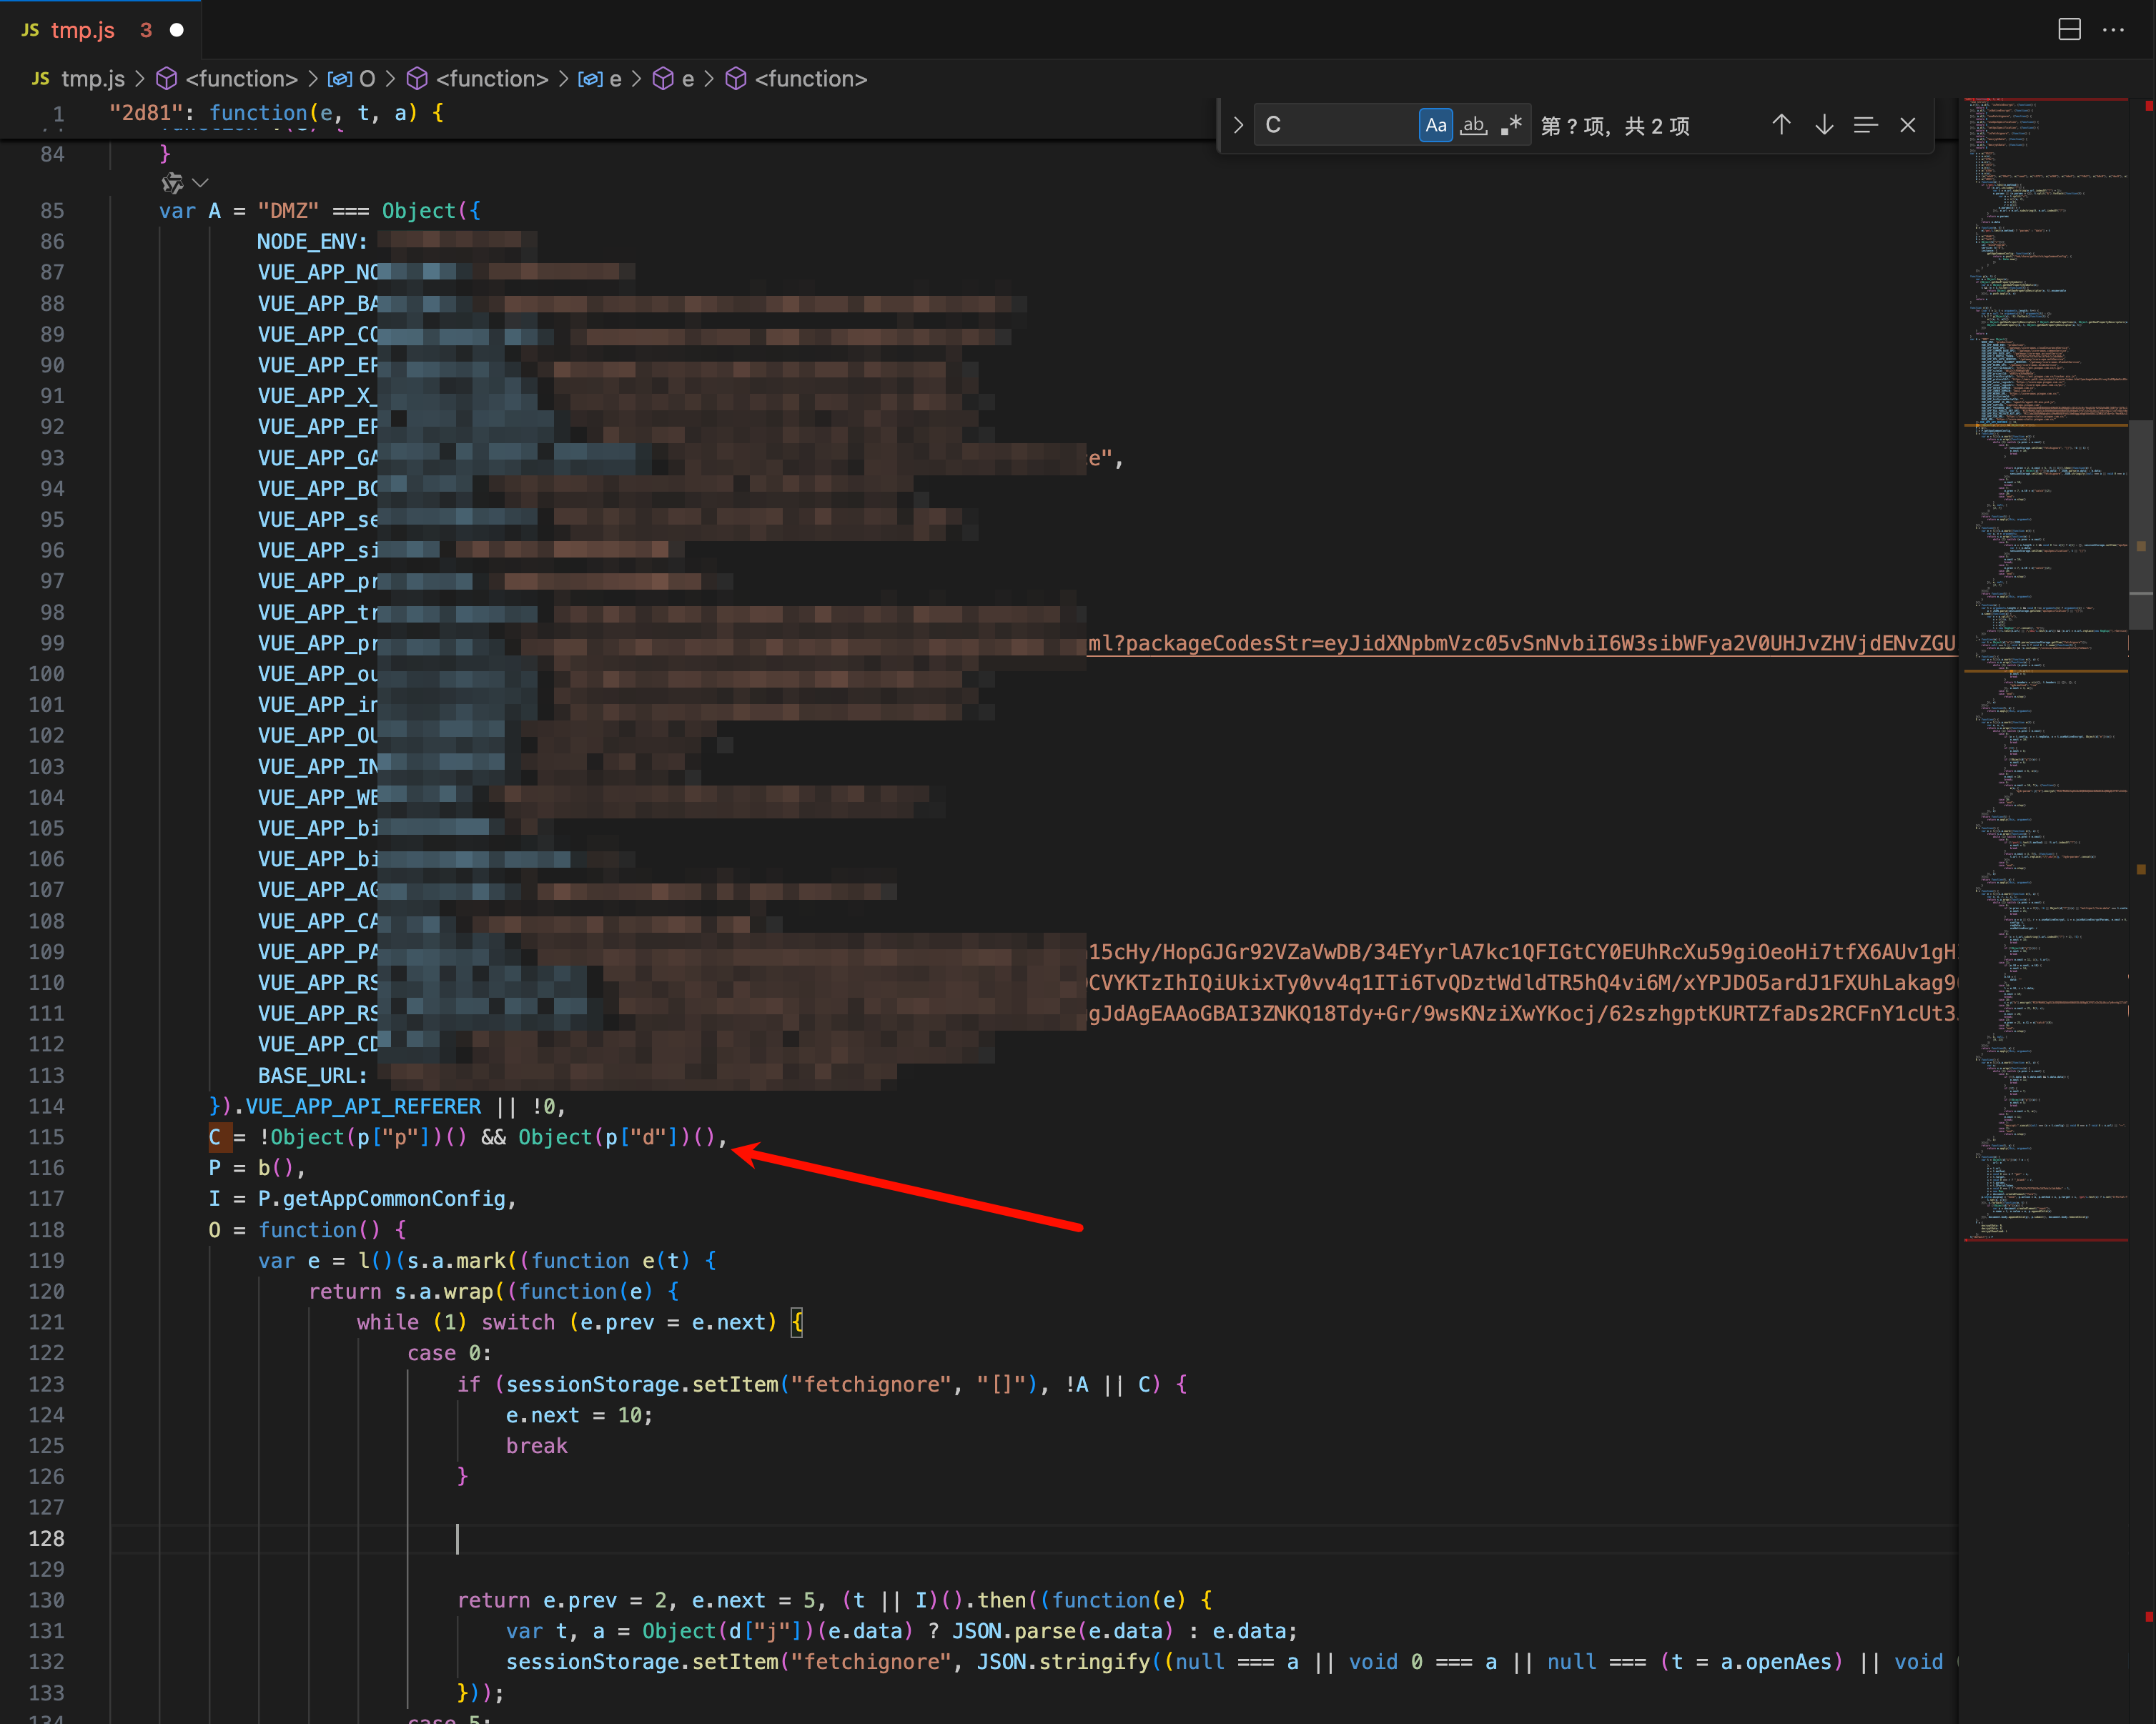This screenshot has width=2156, height=1724.
Task: Click JSON.parse on line 131
Action: pos(1013,1631)
